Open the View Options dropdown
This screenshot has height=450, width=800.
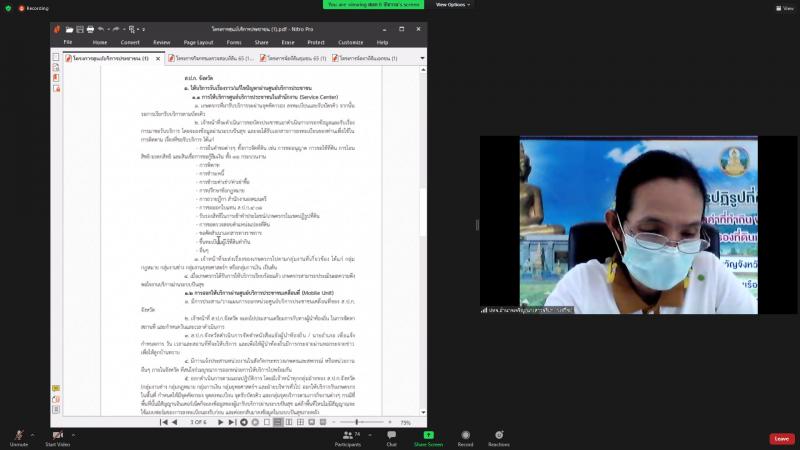(453, 5)
